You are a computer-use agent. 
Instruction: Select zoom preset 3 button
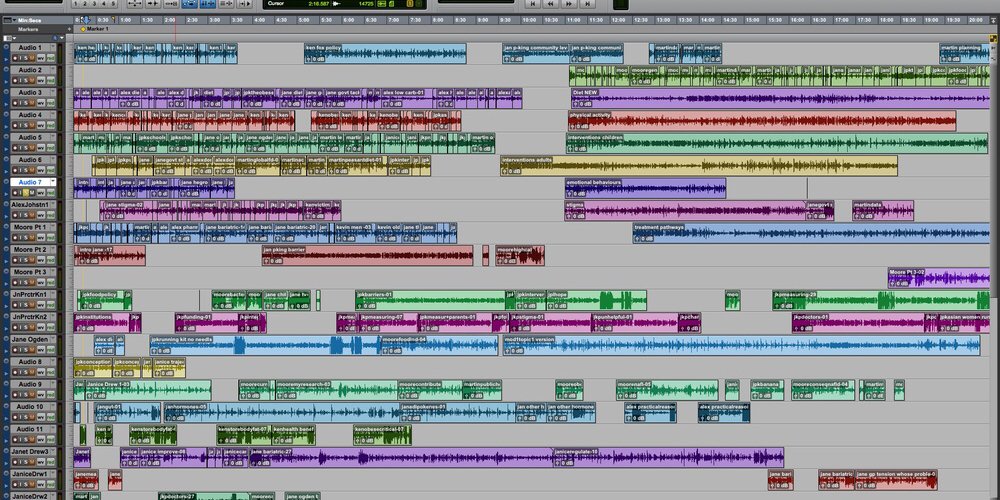(x=94, y=4)
